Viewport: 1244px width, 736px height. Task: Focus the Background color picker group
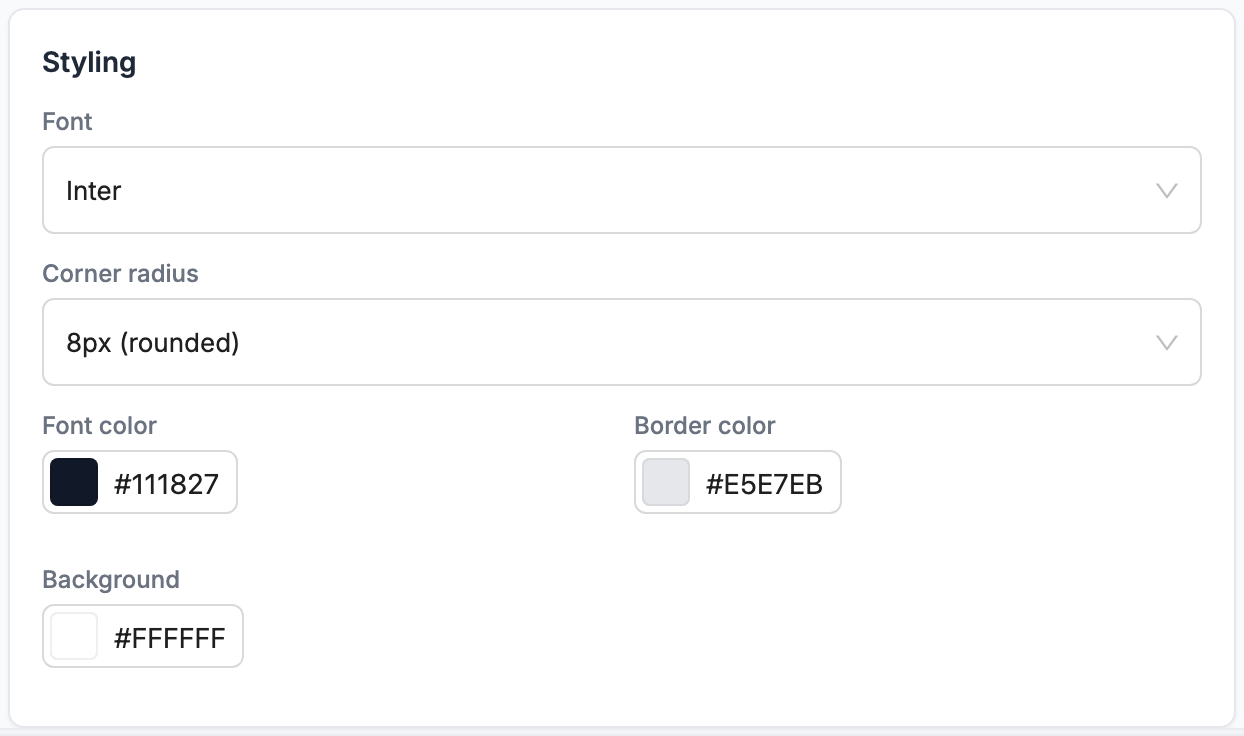143,636
